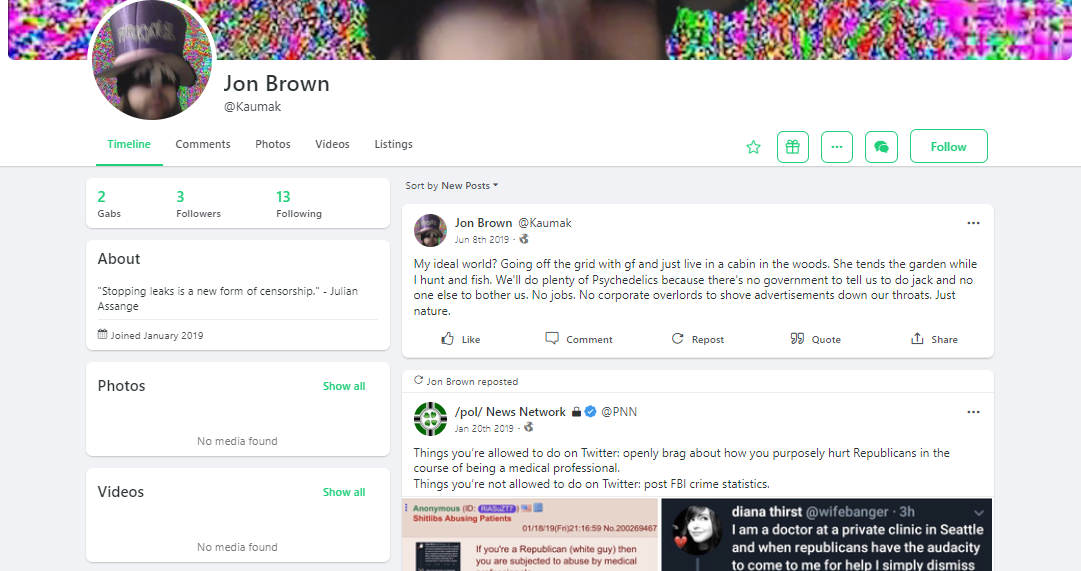Switch to the Photos tab
Screen dimensions: 1081x571
coord(273,144)
